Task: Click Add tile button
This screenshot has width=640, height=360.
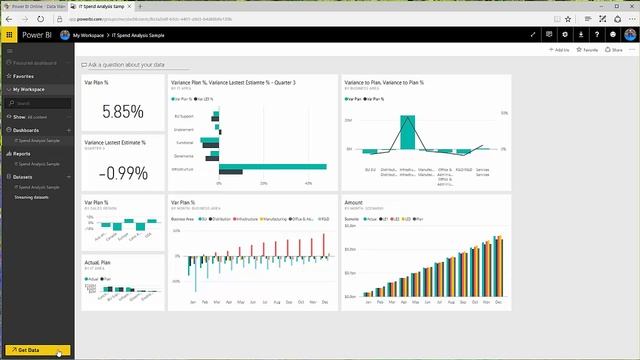Action: tap(559, 50)
